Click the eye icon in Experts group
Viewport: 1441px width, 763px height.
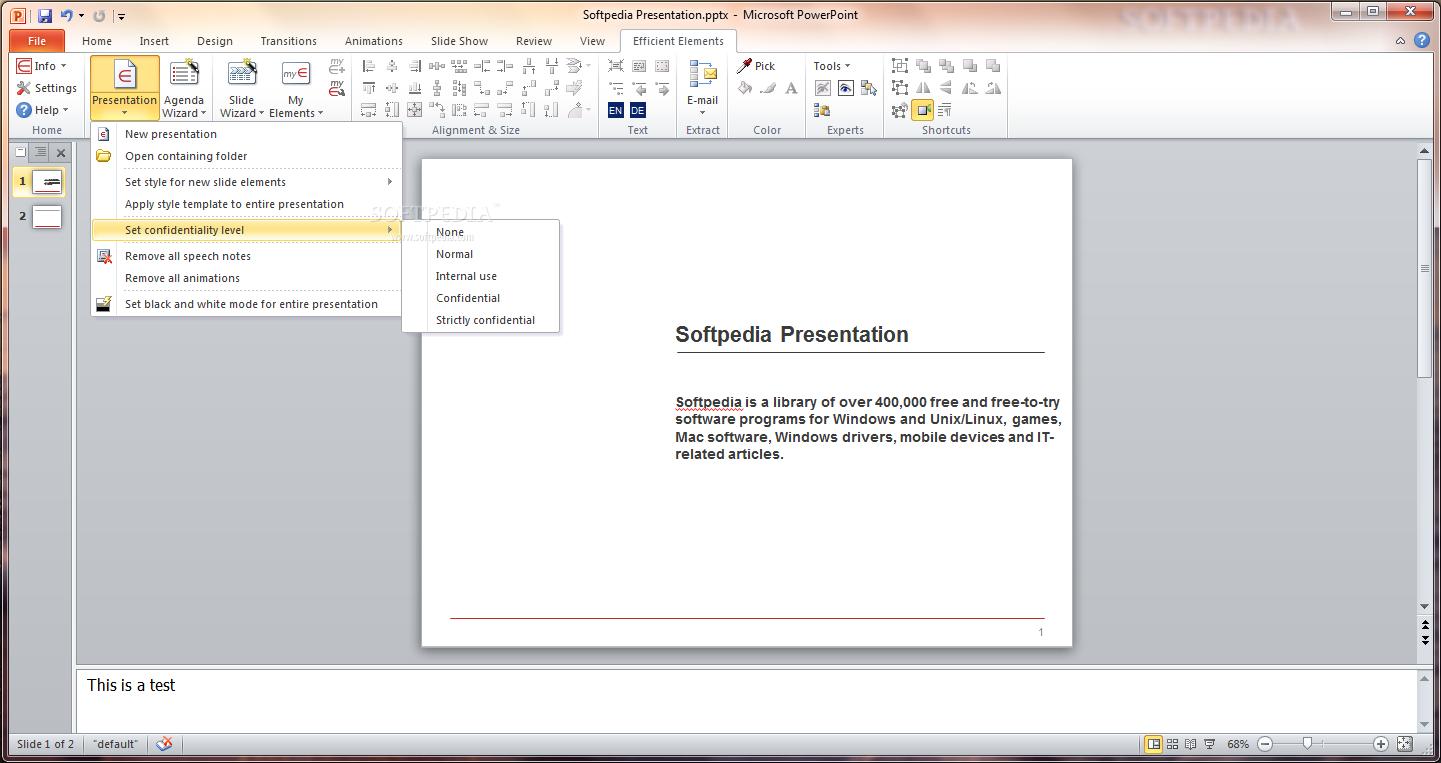click(x=846, y=88)
